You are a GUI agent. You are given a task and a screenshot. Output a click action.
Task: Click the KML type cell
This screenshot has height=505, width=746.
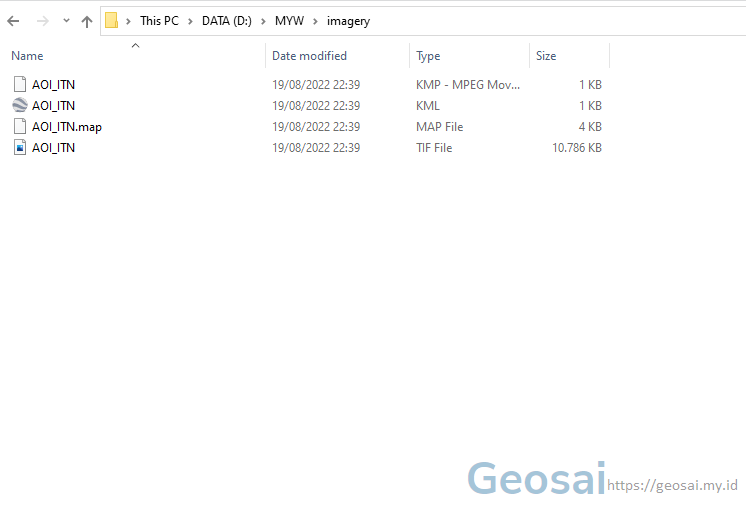point(428,105)
